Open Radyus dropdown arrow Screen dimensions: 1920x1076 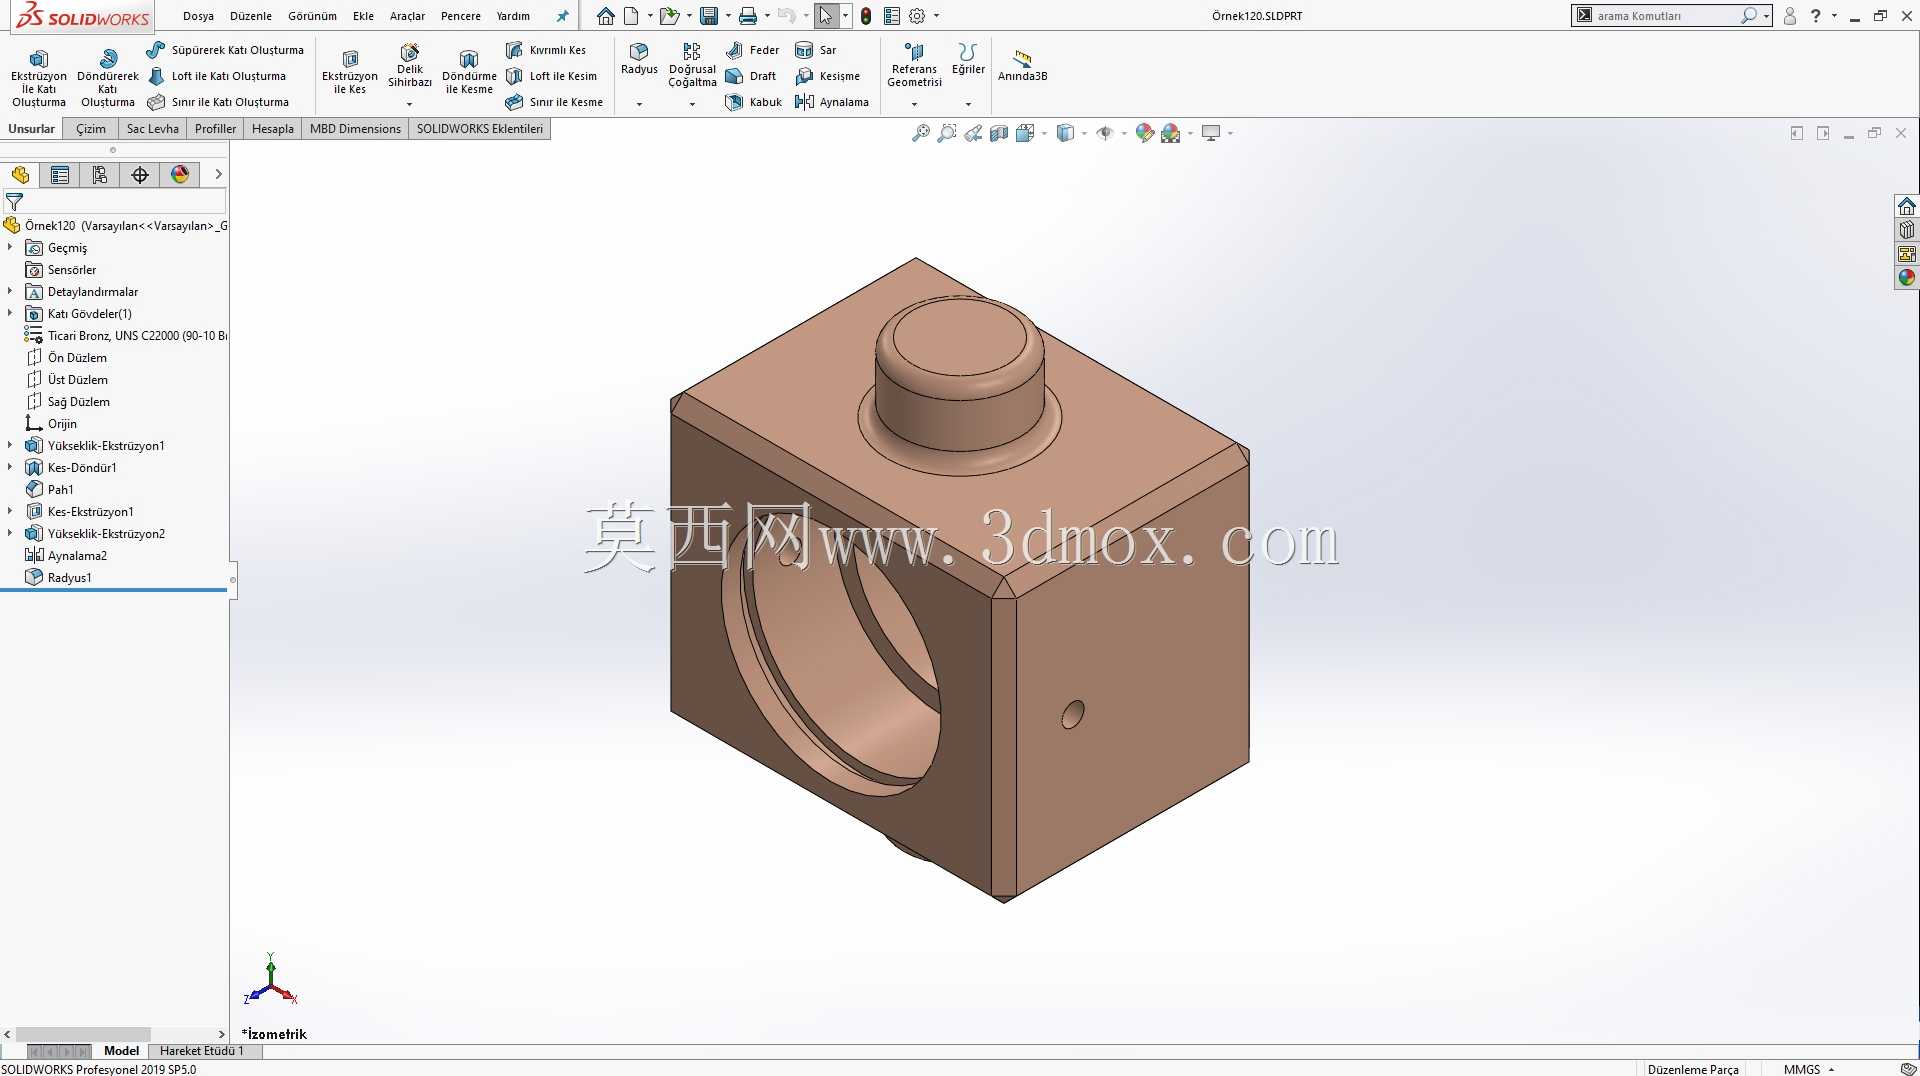click(639, 104)
